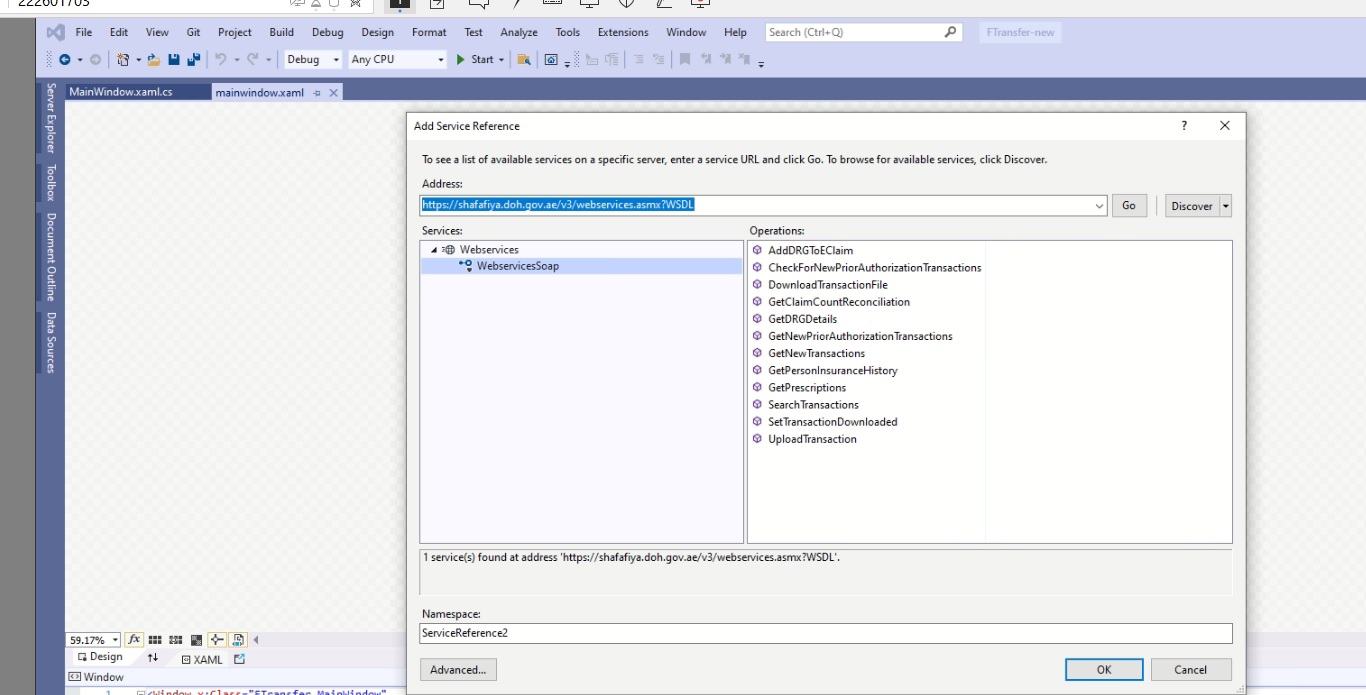Image resolution: width=1366 pixels, height=695 pixels.
Task: Click the Advanced... button
Action: (x=458, y=670)
